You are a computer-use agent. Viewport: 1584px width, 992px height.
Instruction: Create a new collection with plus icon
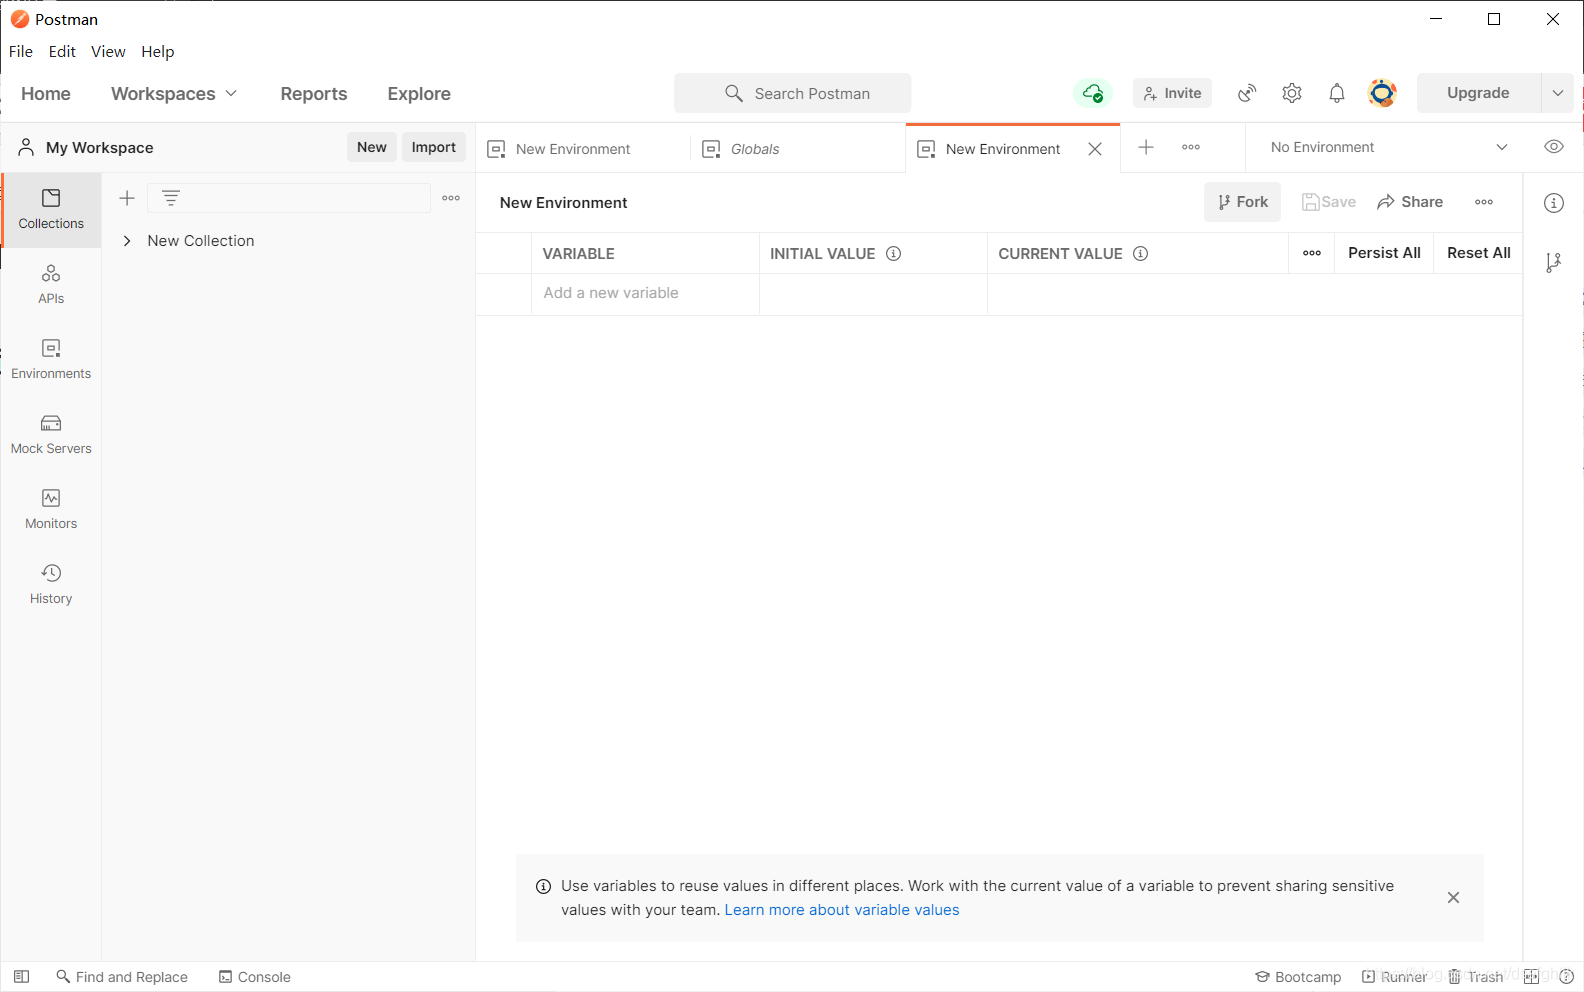tap(127, 198)
